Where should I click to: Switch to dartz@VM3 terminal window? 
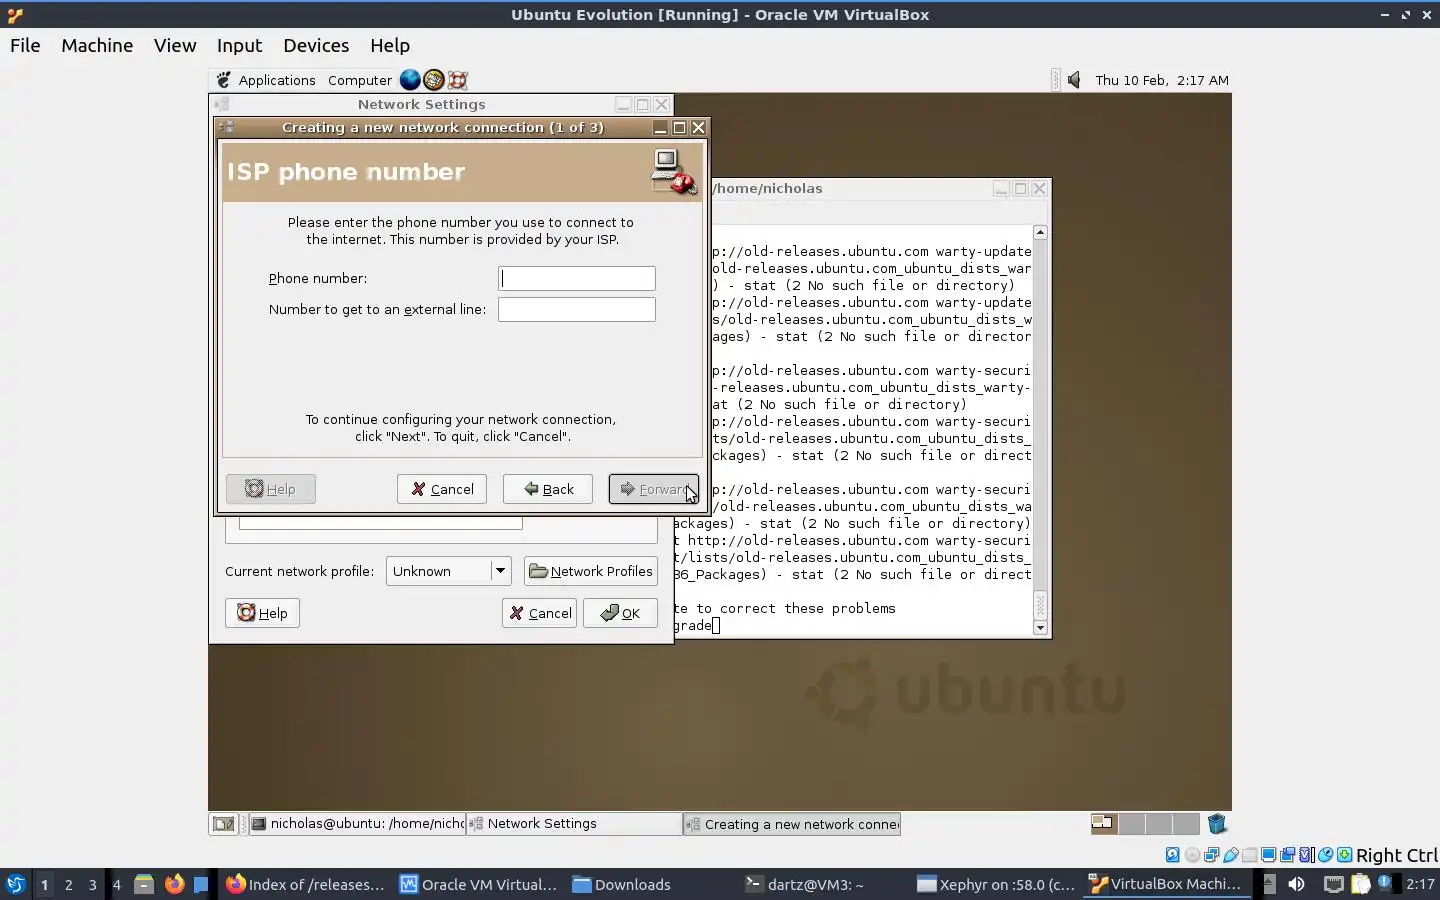(826, 884)
